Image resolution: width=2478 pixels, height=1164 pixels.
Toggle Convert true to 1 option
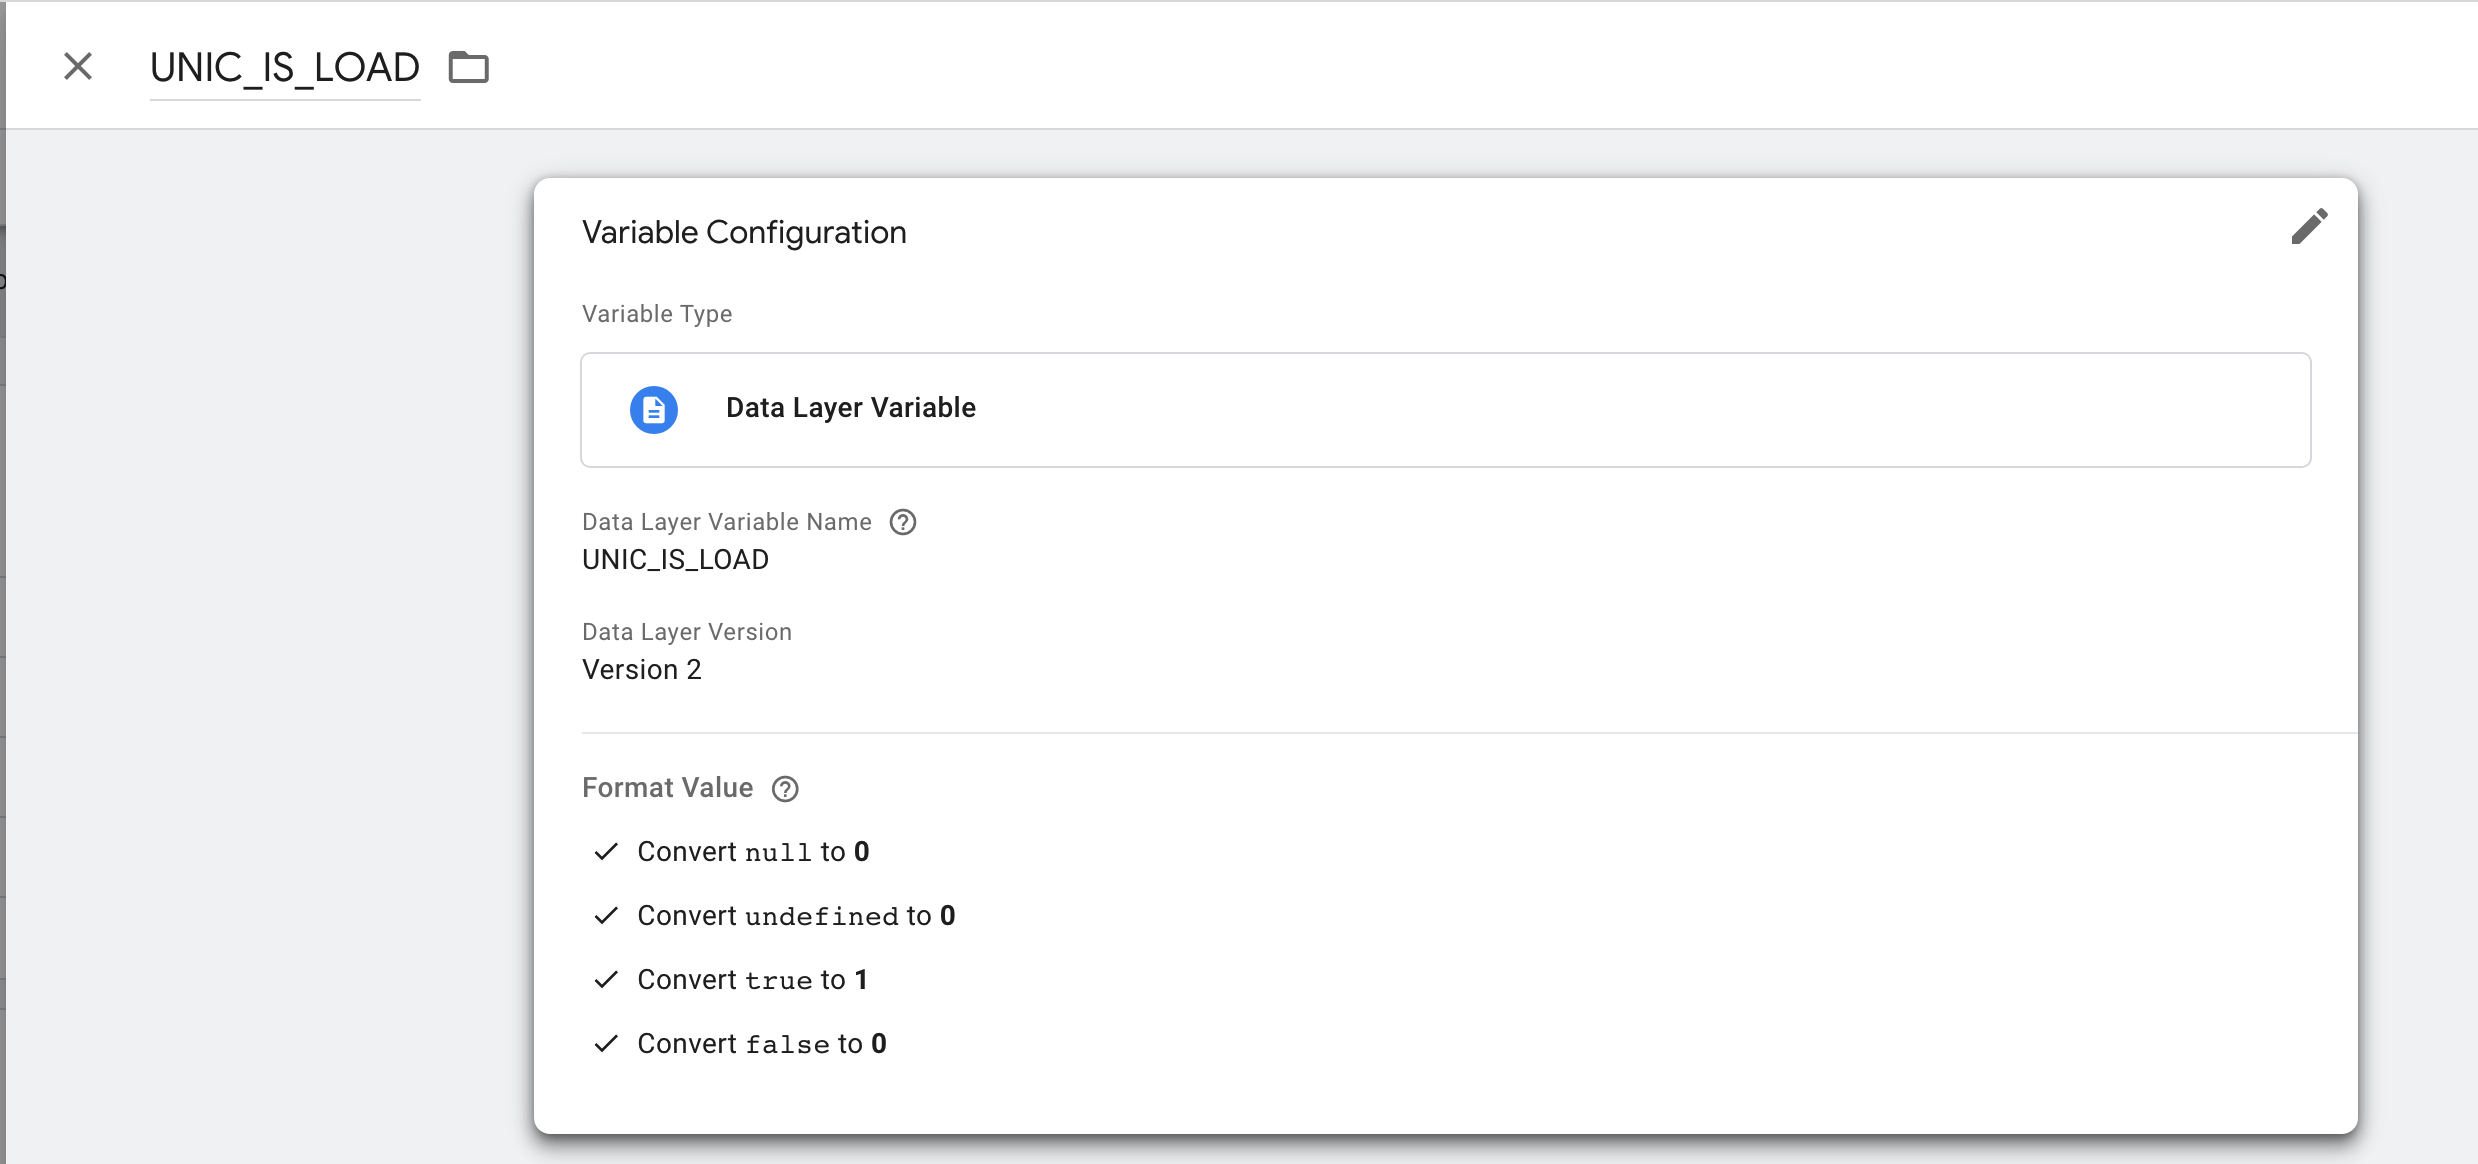[605, 979]
